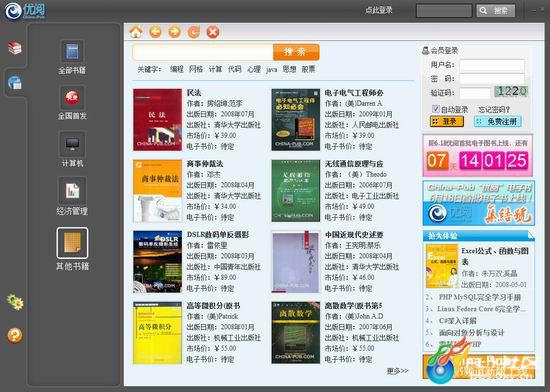Open the Excel book cover in 抢先体验
Image resolution: width=550 pixels, height=392 pixels.
(x=442, y=266)
